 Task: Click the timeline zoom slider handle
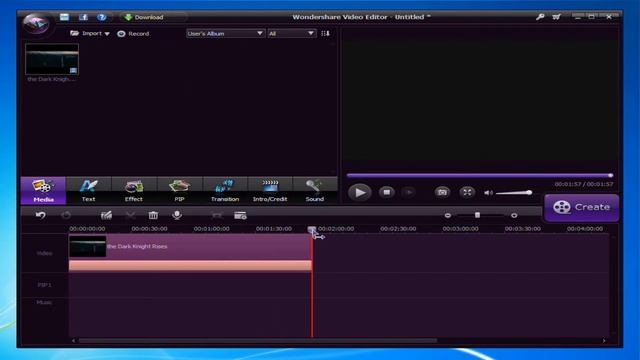pyautogui.click(x=477, y=215)
